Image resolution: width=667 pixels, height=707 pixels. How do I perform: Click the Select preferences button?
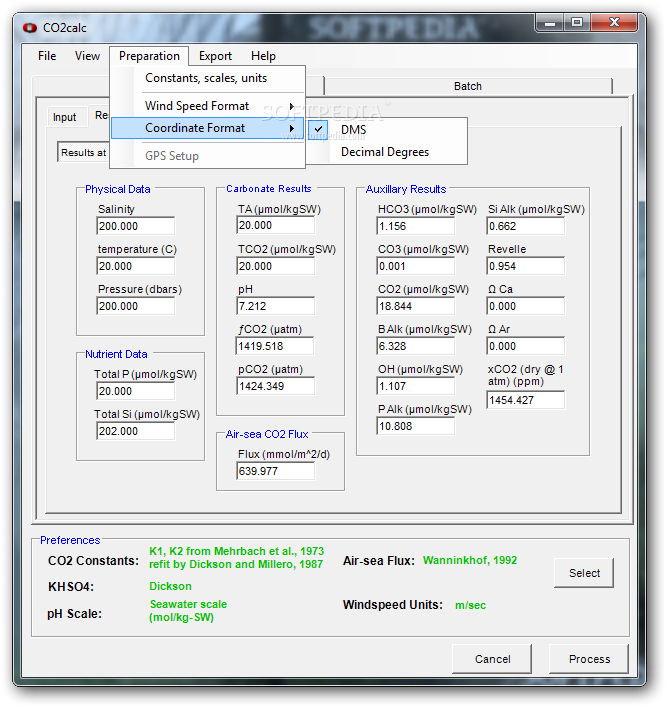pos(584,573)
